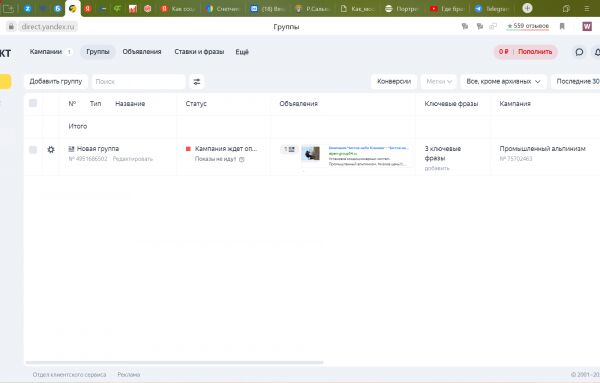Open the browser collections icon beside the menu
600x383 pixels.
pos(566,8)
